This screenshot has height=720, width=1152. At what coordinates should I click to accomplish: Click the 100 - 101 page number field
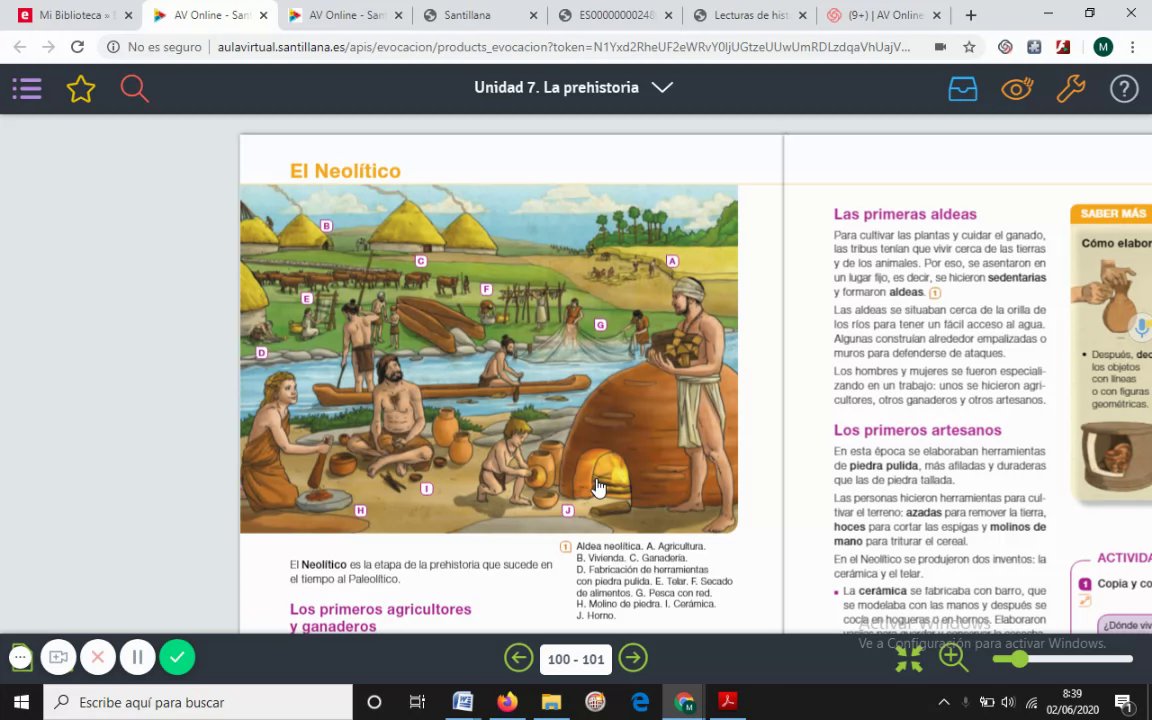point(576,659)
